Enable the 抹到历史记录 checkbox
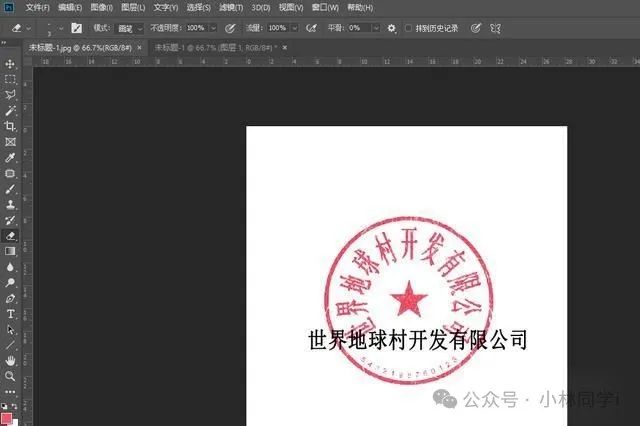 coord(408,28)
